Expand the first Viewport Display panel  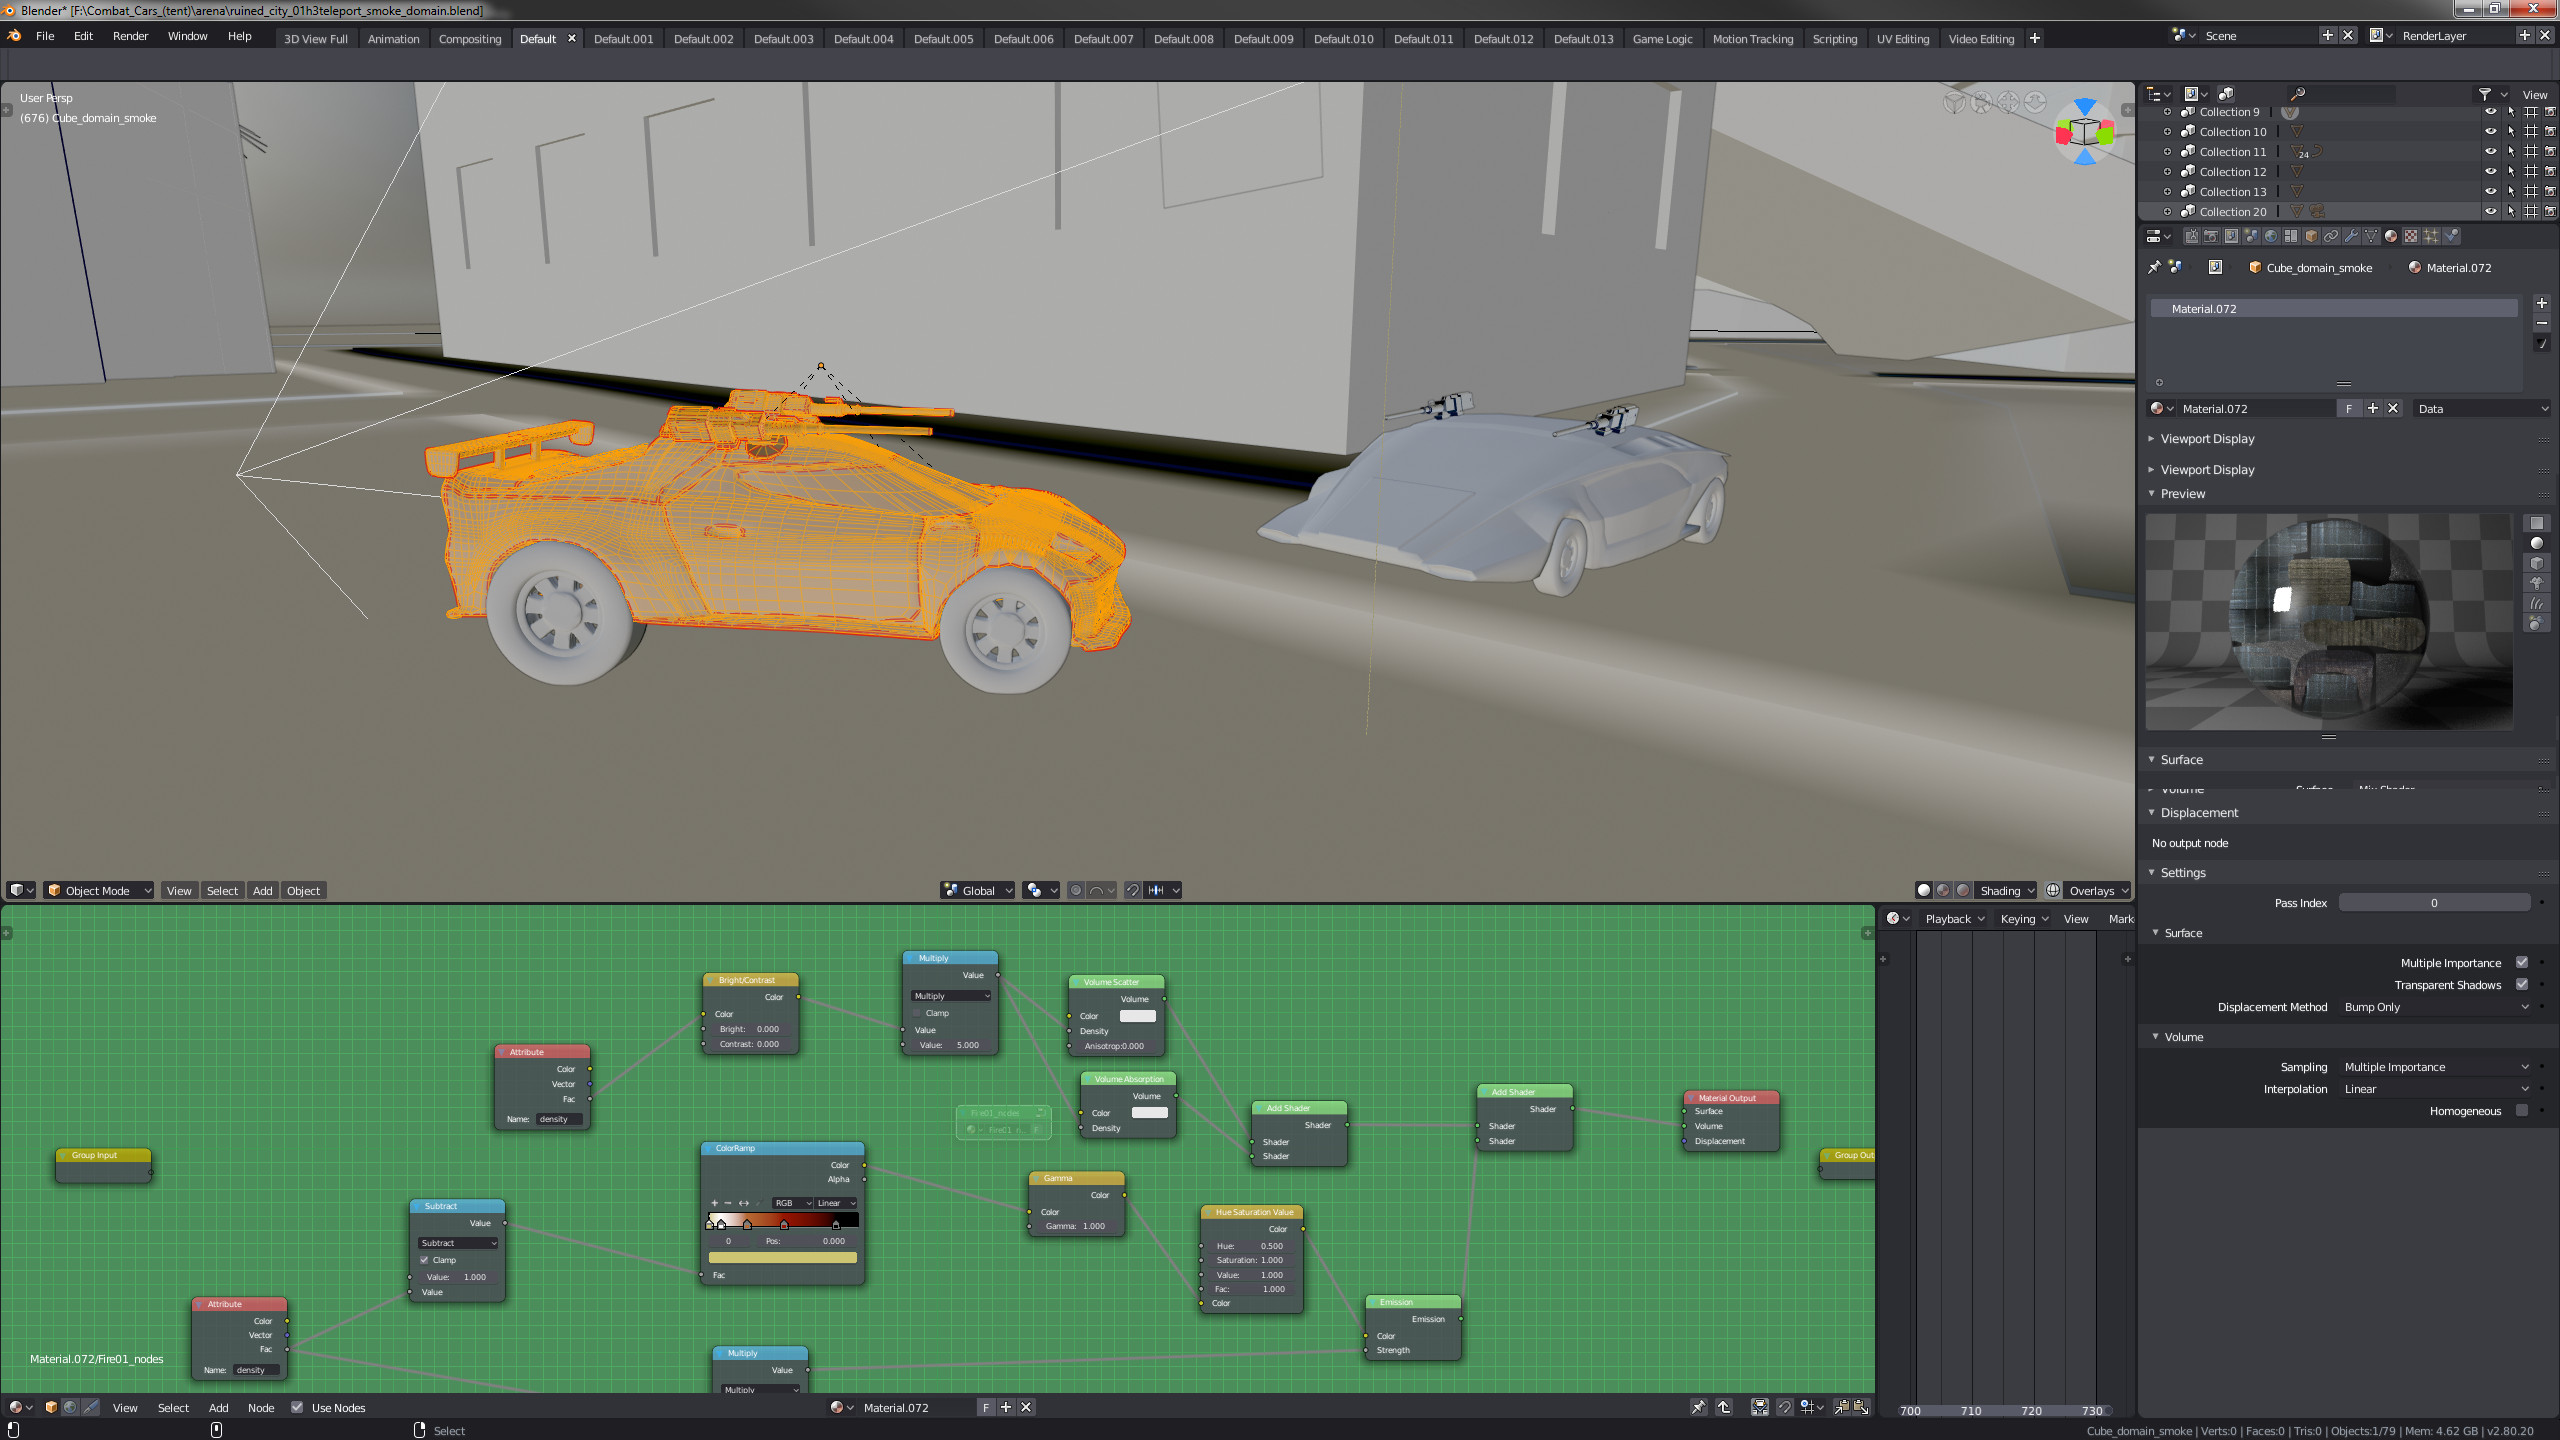[2152, 438]
